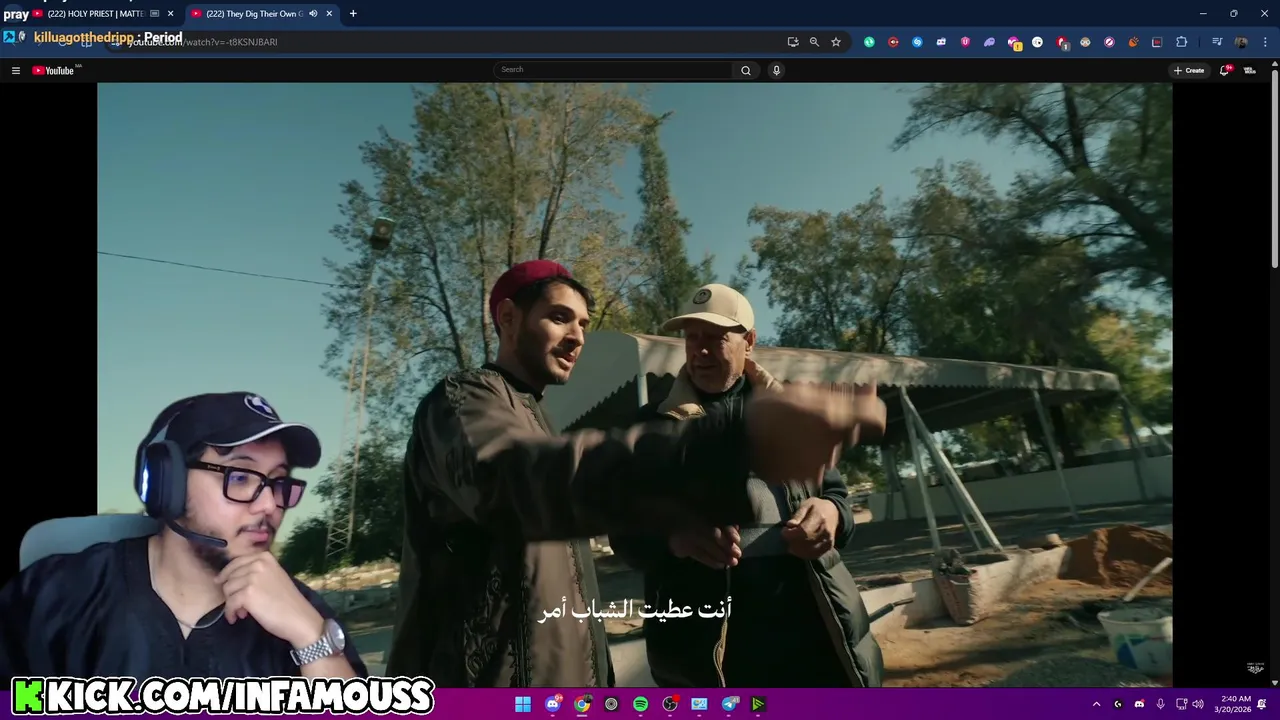Open the Windows Start menu
The width and height of the screenshot is (1280, 720).
[523, 704]
